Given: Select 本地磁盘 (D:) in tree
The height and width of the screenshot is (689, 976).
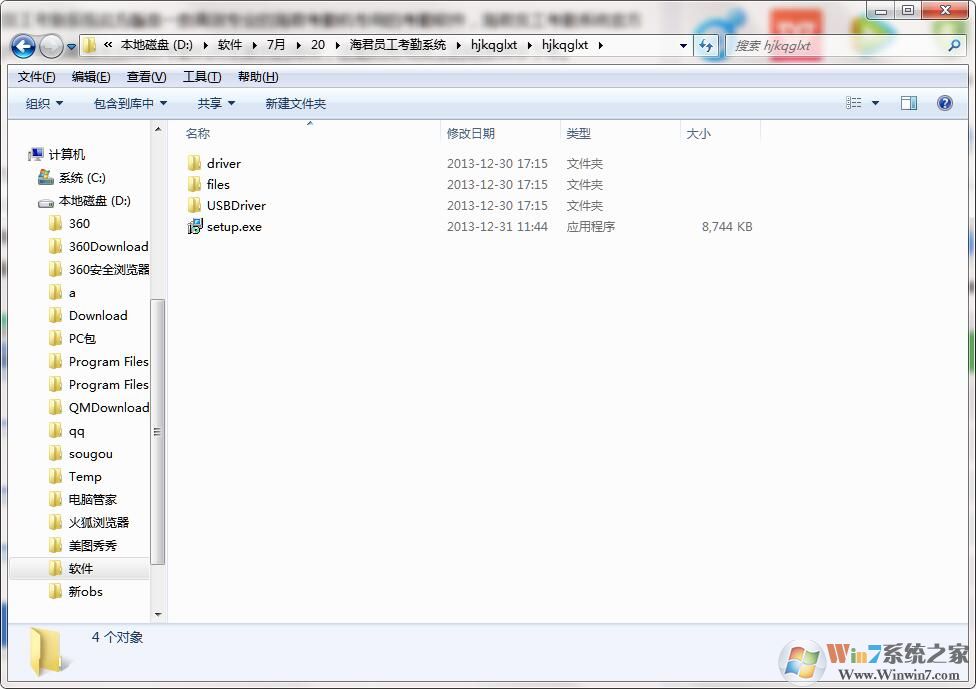Looking at the screenshot, I should point(94,201).
